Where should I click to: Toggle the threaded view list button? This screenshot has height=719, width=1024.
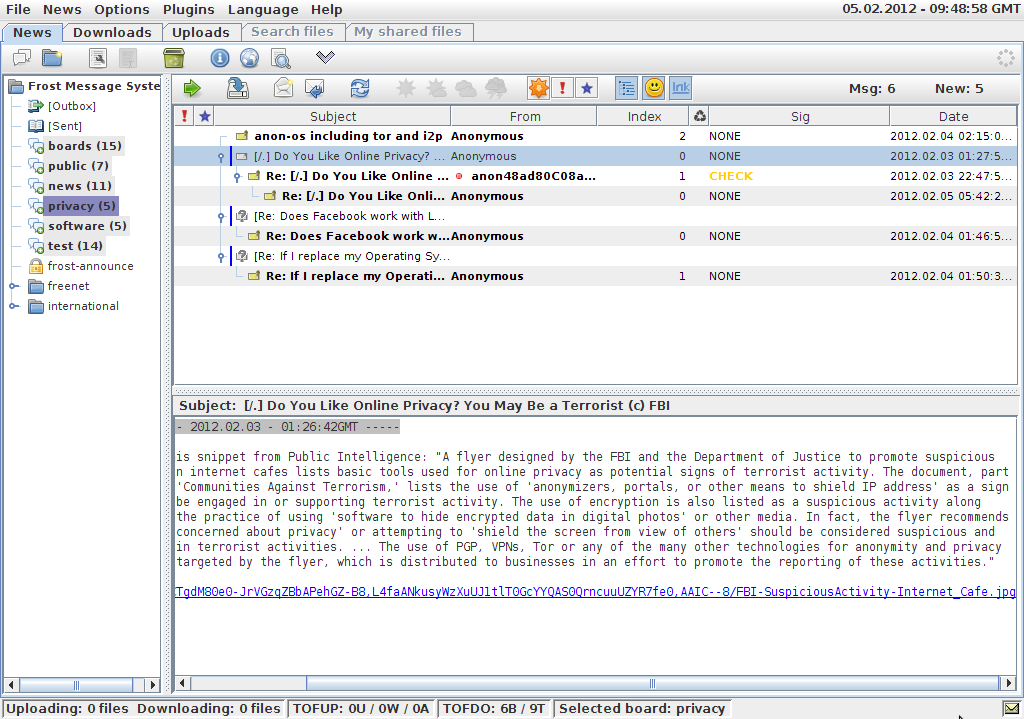[x=627, y=88]
